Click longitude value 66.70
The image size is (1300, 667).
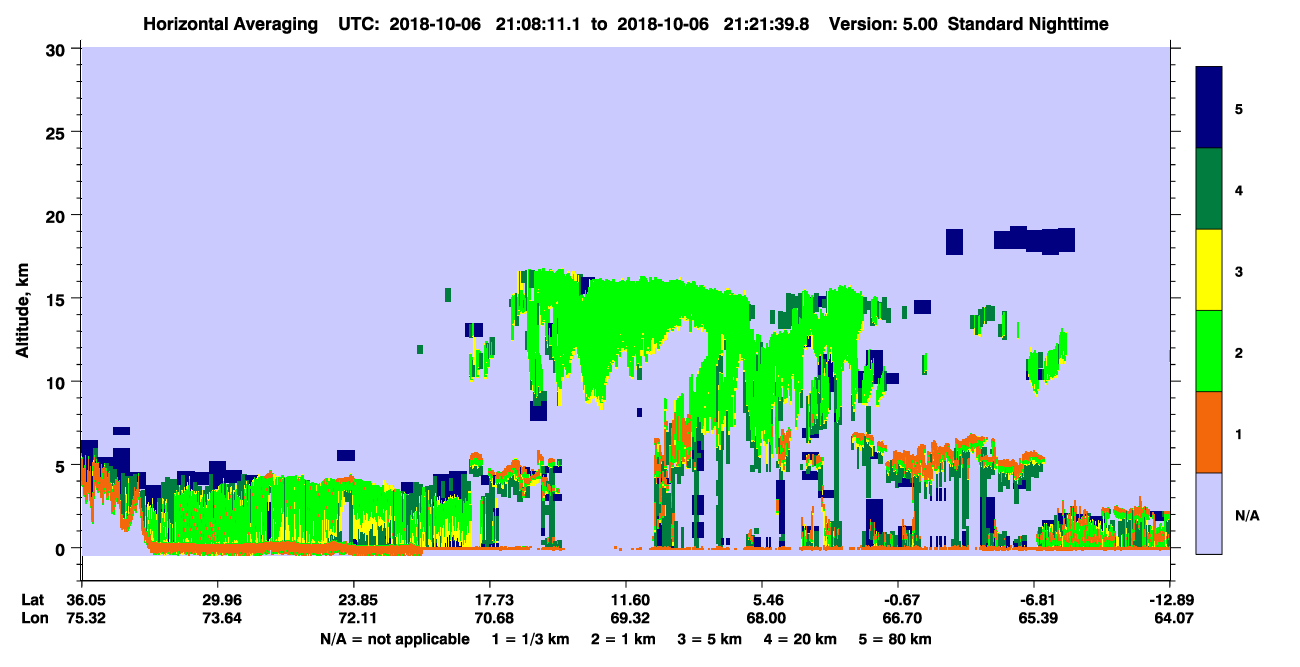coord(898,618)
